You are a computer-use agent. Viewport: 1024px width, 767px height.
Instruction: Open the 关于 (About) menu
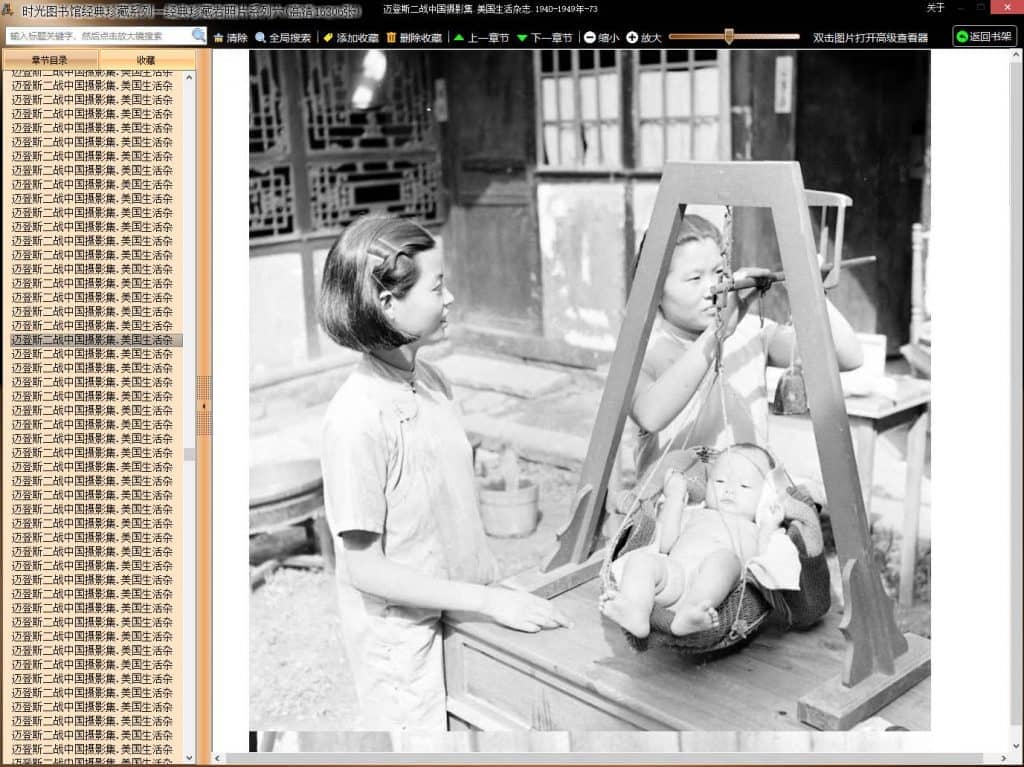935,8
